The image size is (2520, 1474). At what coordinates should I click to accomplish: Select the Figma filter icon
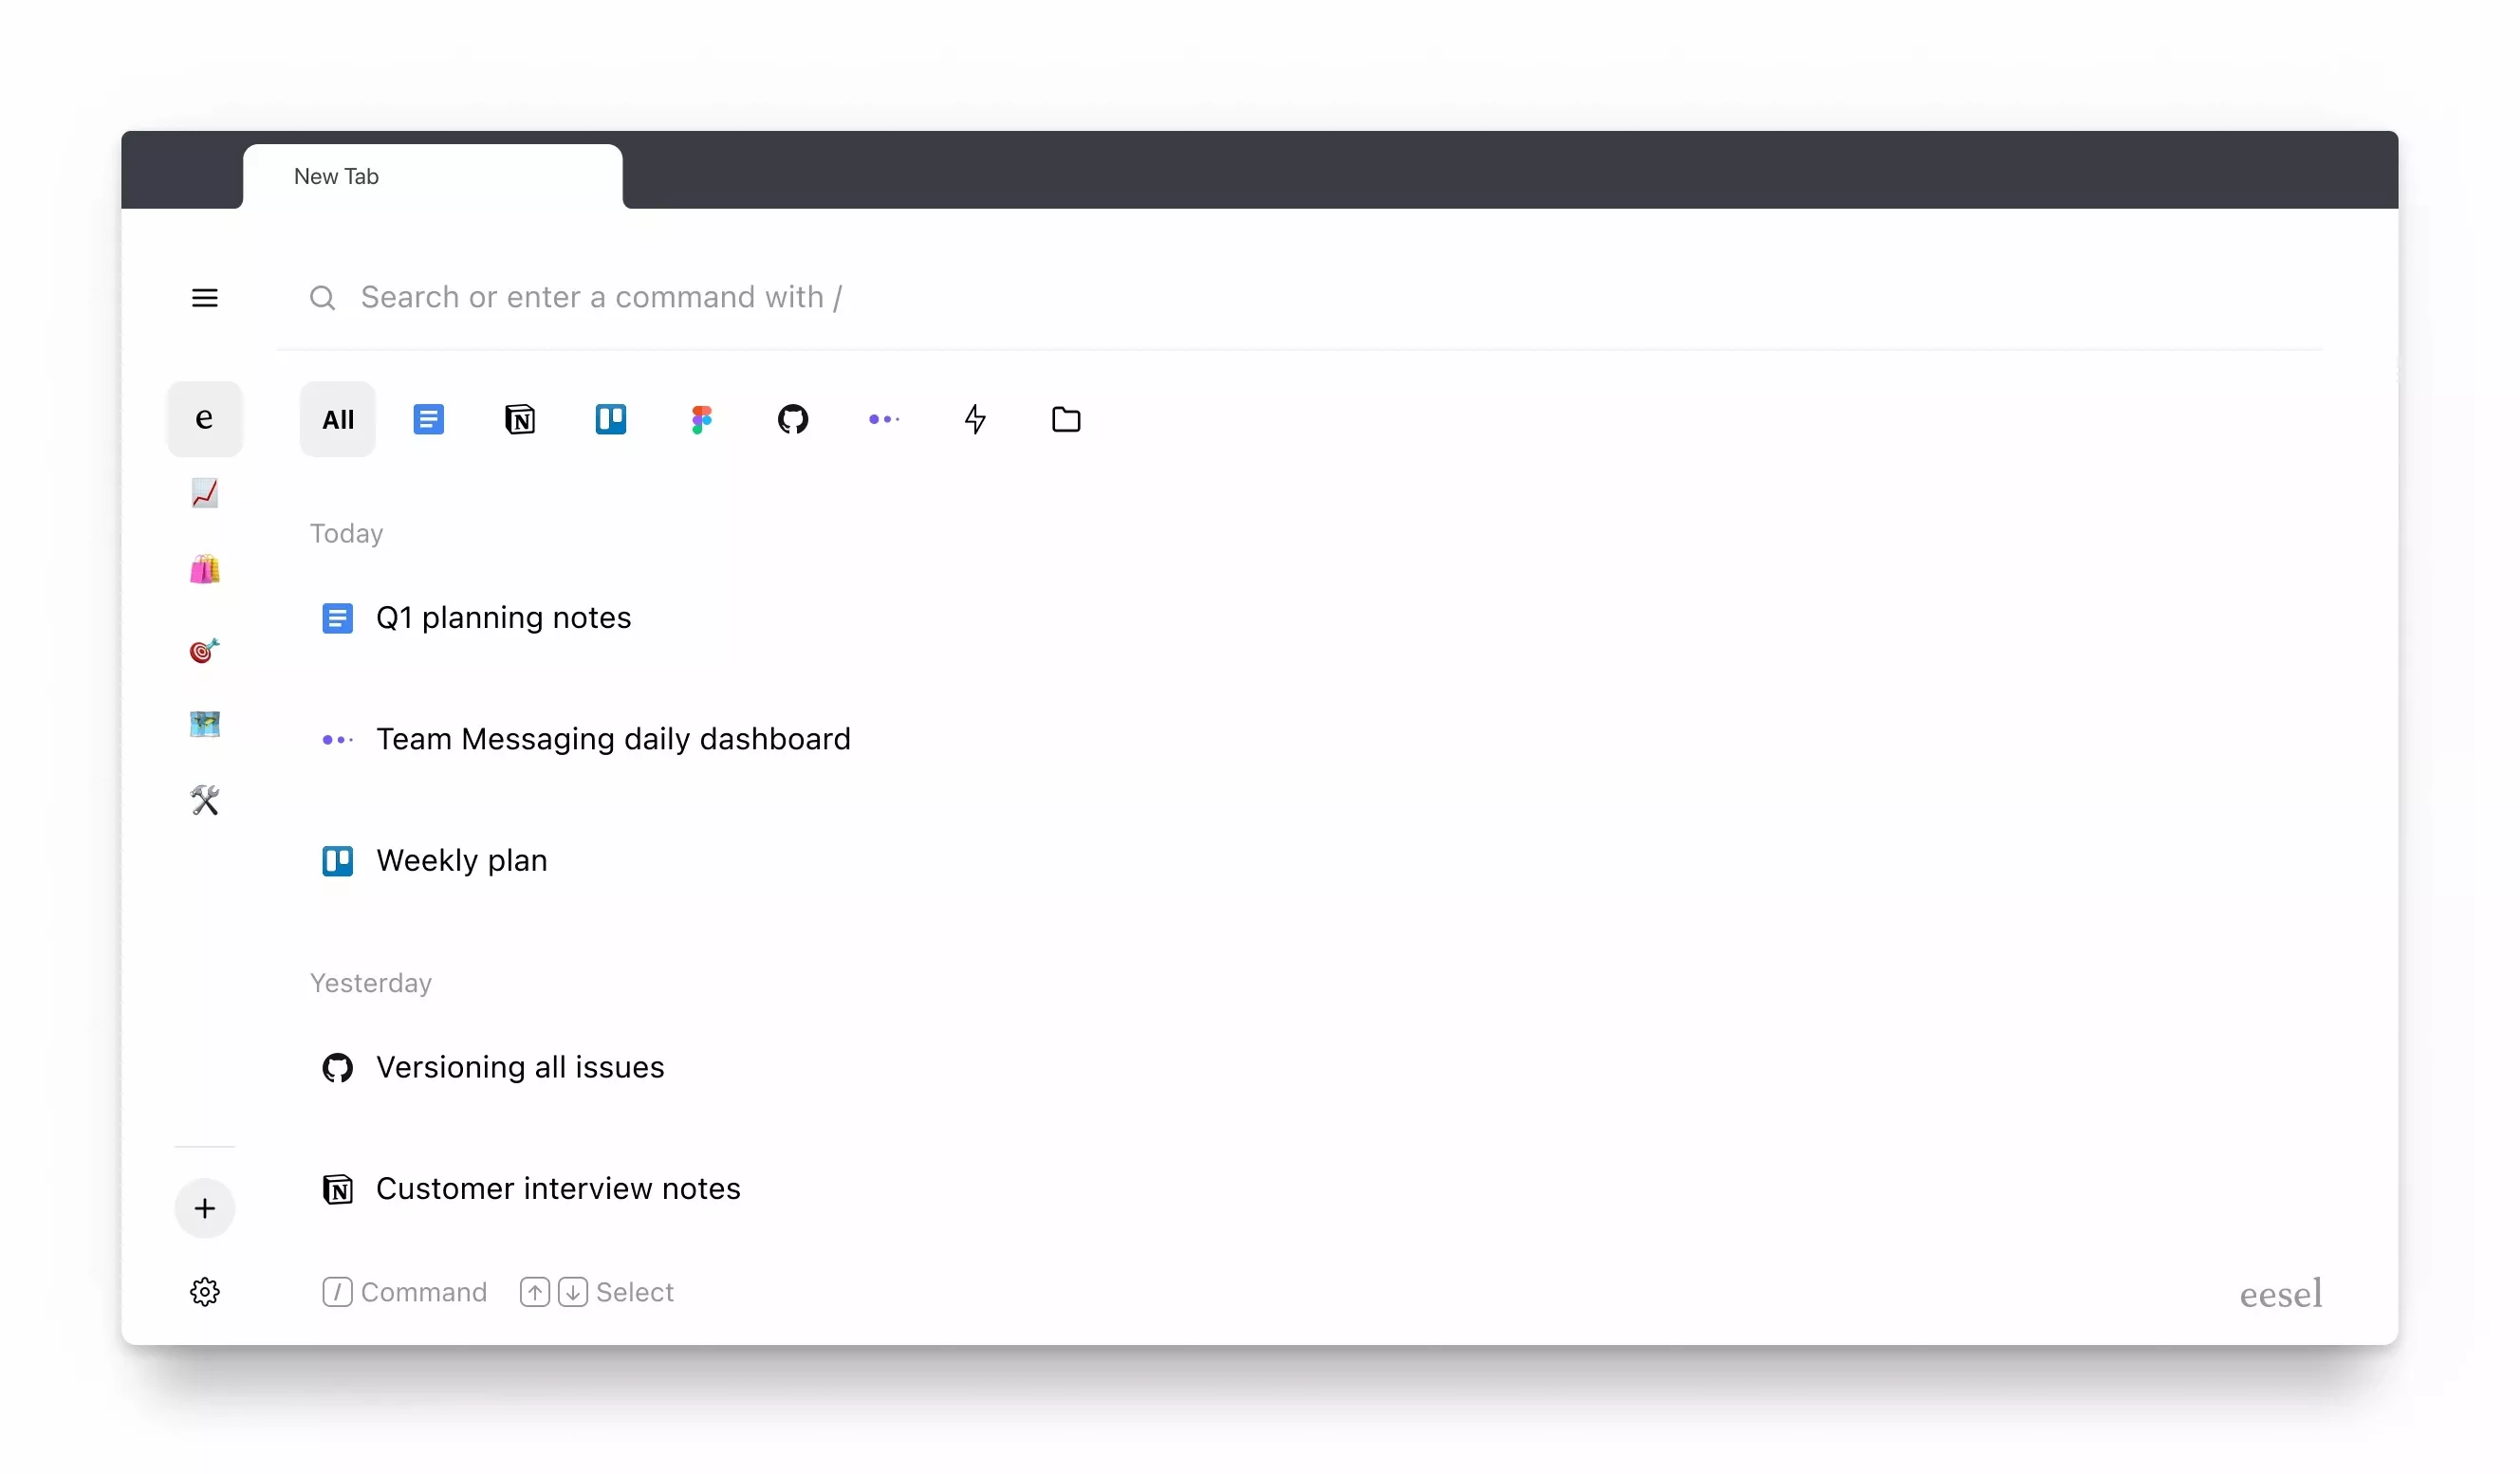click(702, 417)
